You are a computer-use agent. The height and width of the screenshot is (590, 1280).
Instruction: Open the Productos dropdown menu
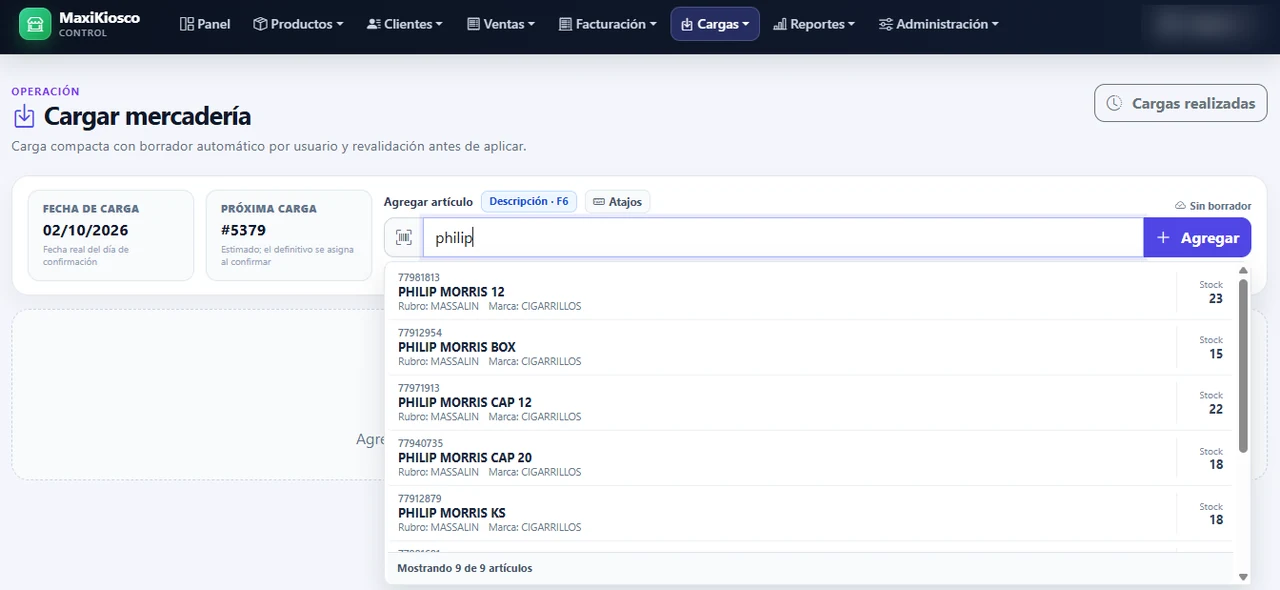click(298, 24)
